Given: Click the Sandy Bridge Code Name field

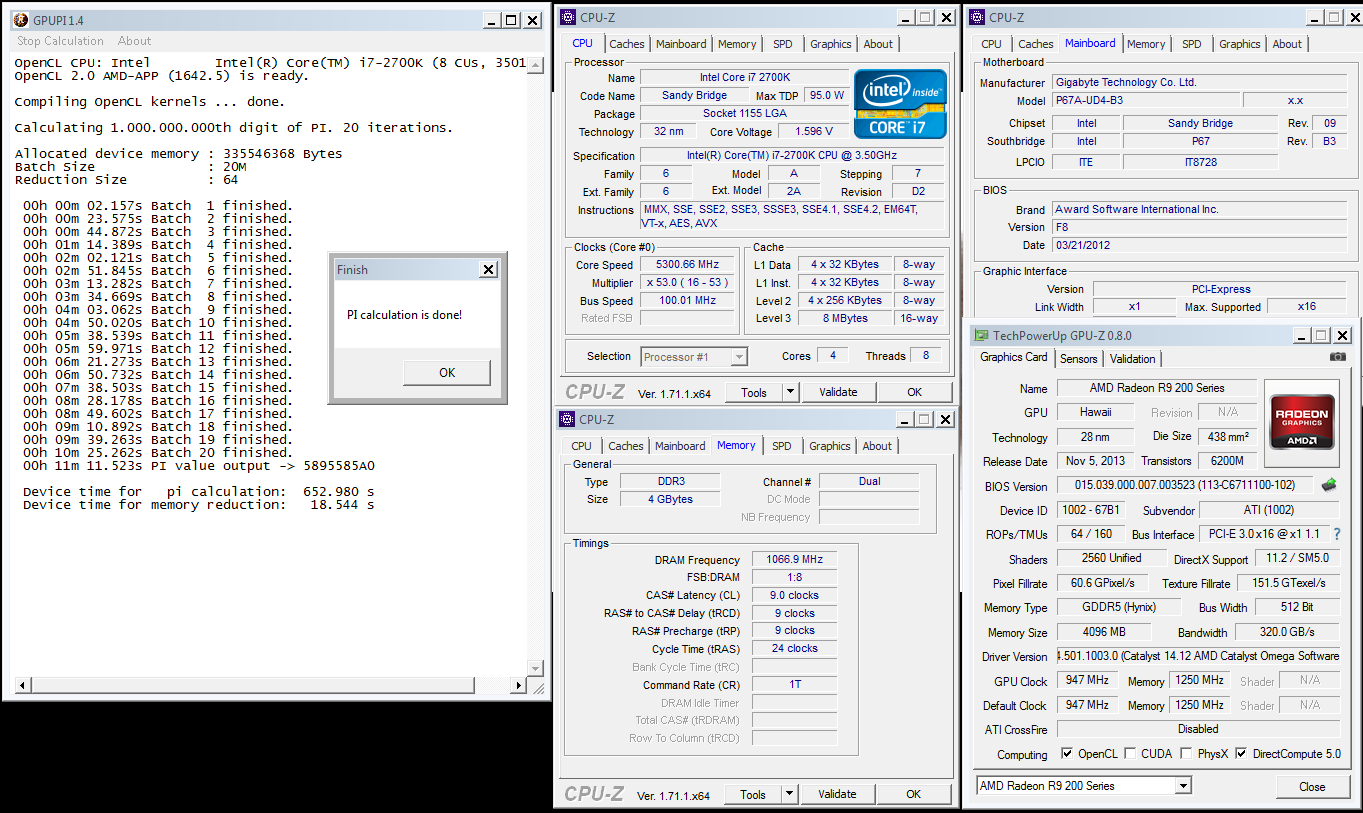Looking at the screenshot, I should tap(695, 96).
